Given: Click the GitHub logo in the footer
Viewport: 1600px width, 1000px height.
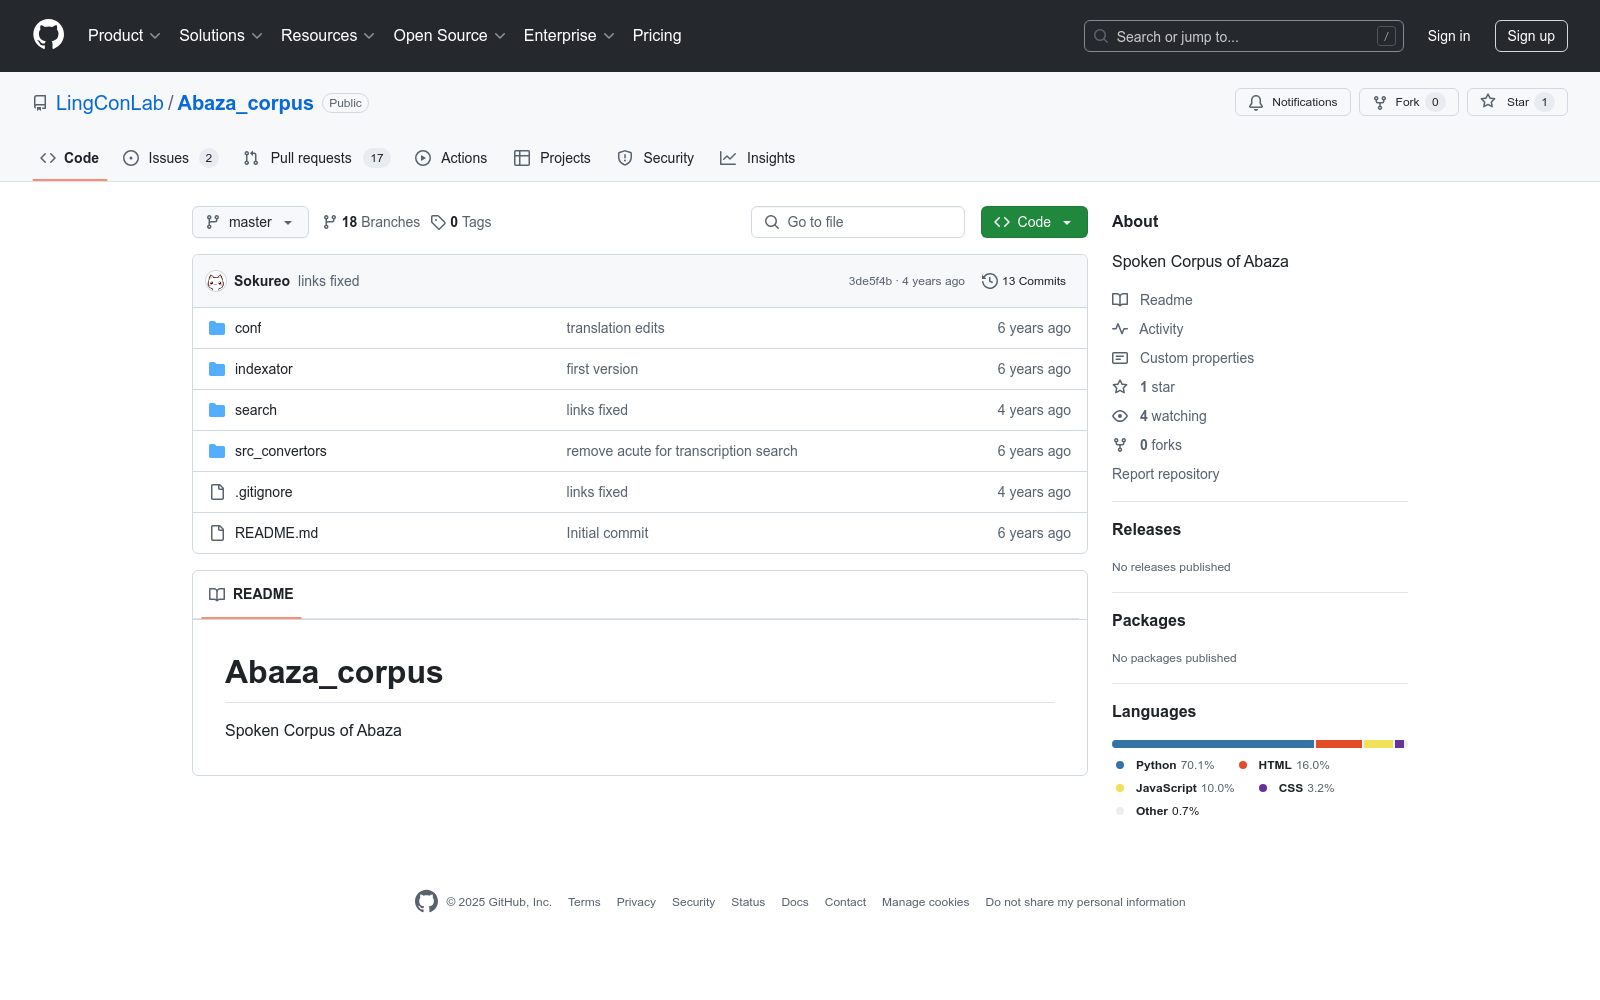Looking at the screenshot, I should [x=426, y=902].
